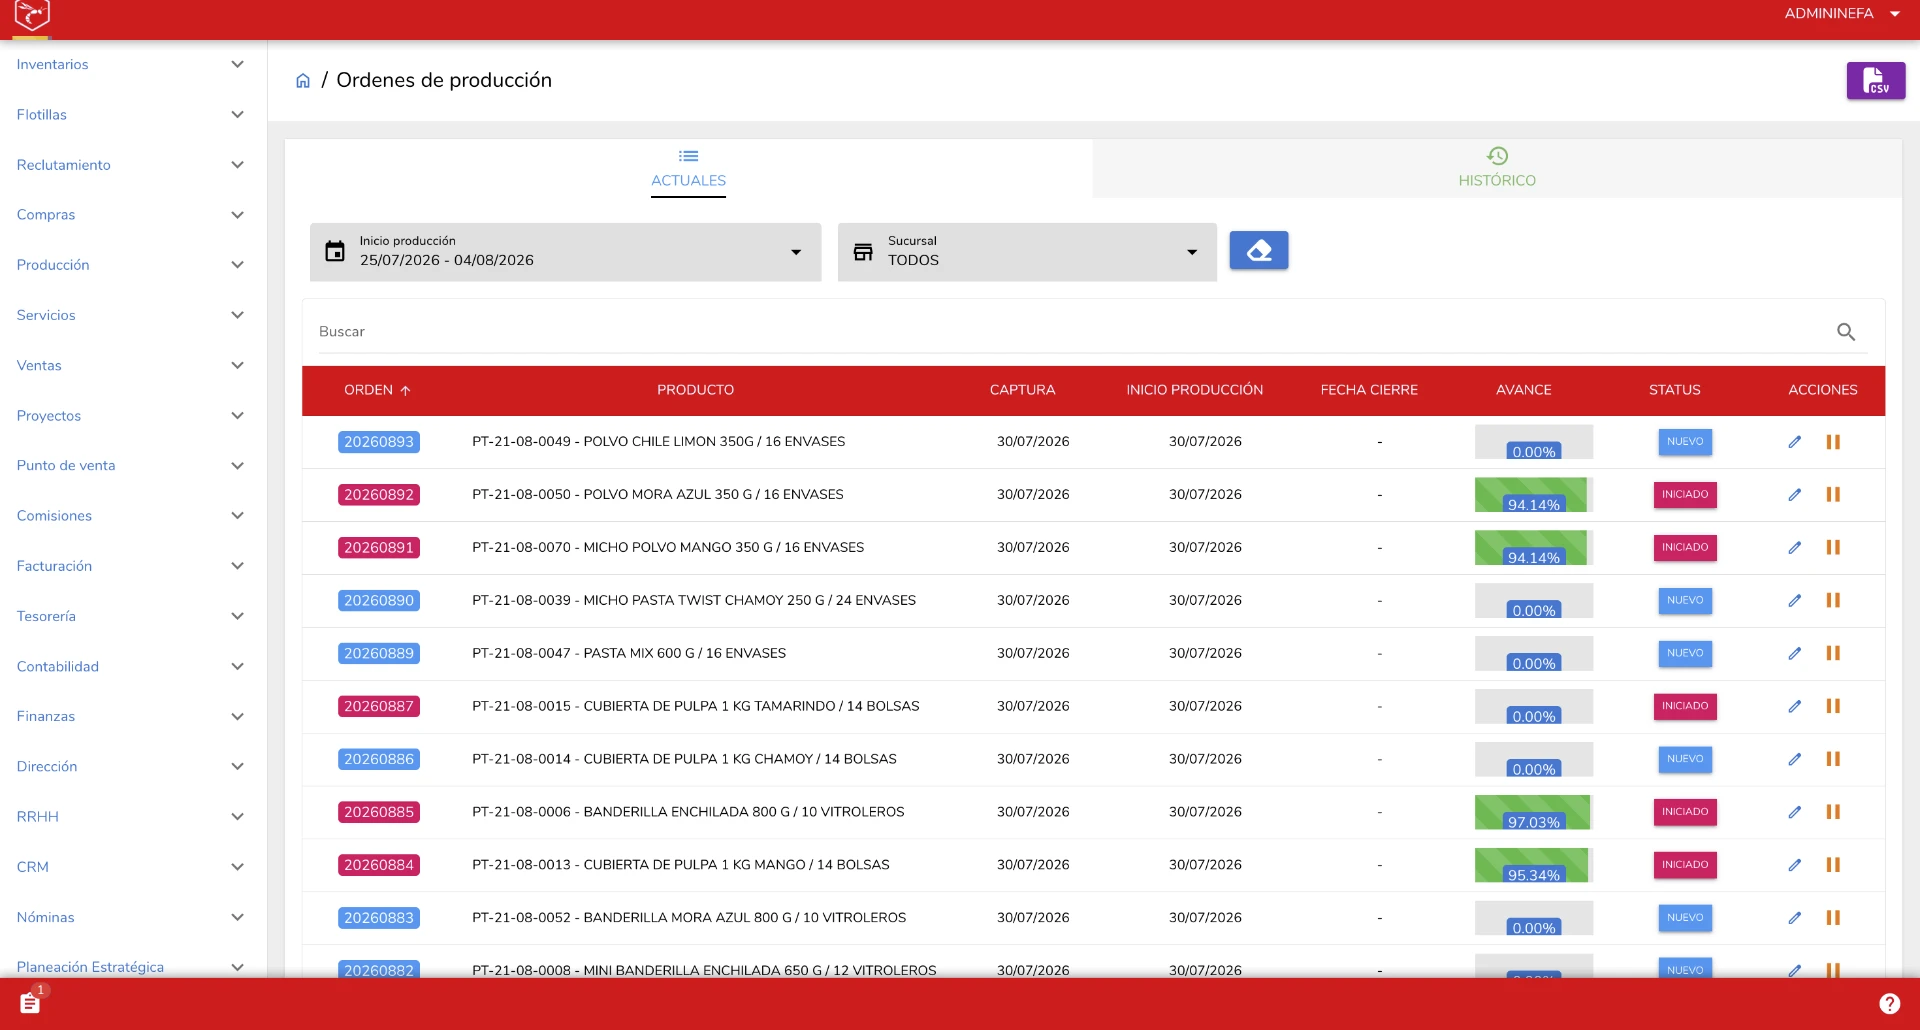Click pencil icon for order 20260885
Screen dimensions: 1920x1030
(1795, 812)
